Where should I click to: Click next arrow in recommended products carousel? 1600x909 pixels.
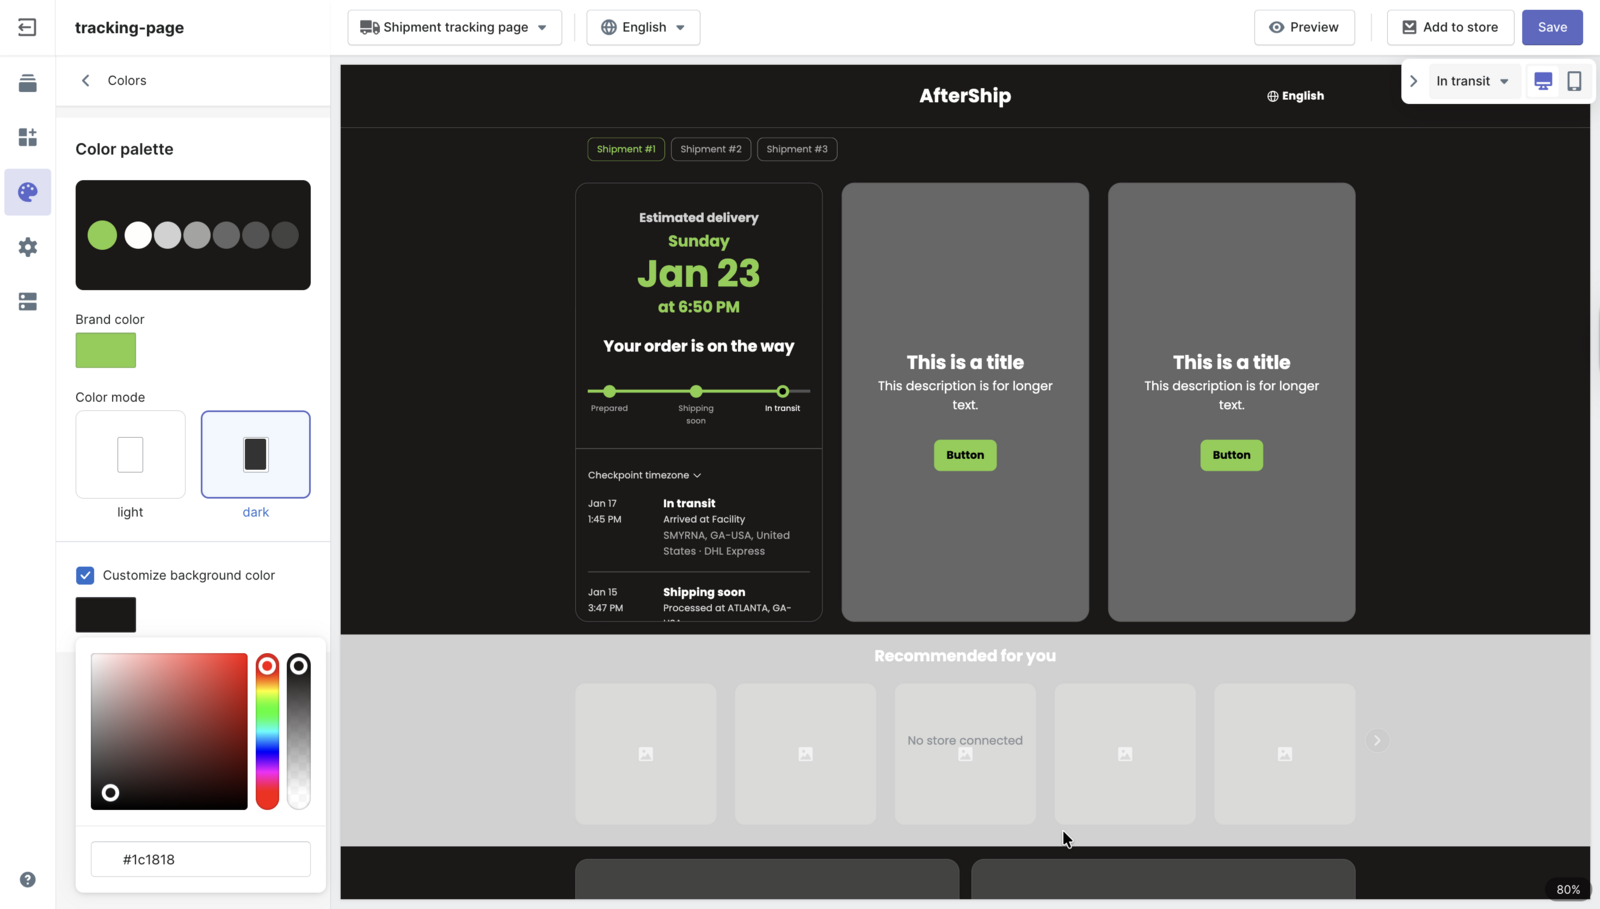coord(1377,741)
